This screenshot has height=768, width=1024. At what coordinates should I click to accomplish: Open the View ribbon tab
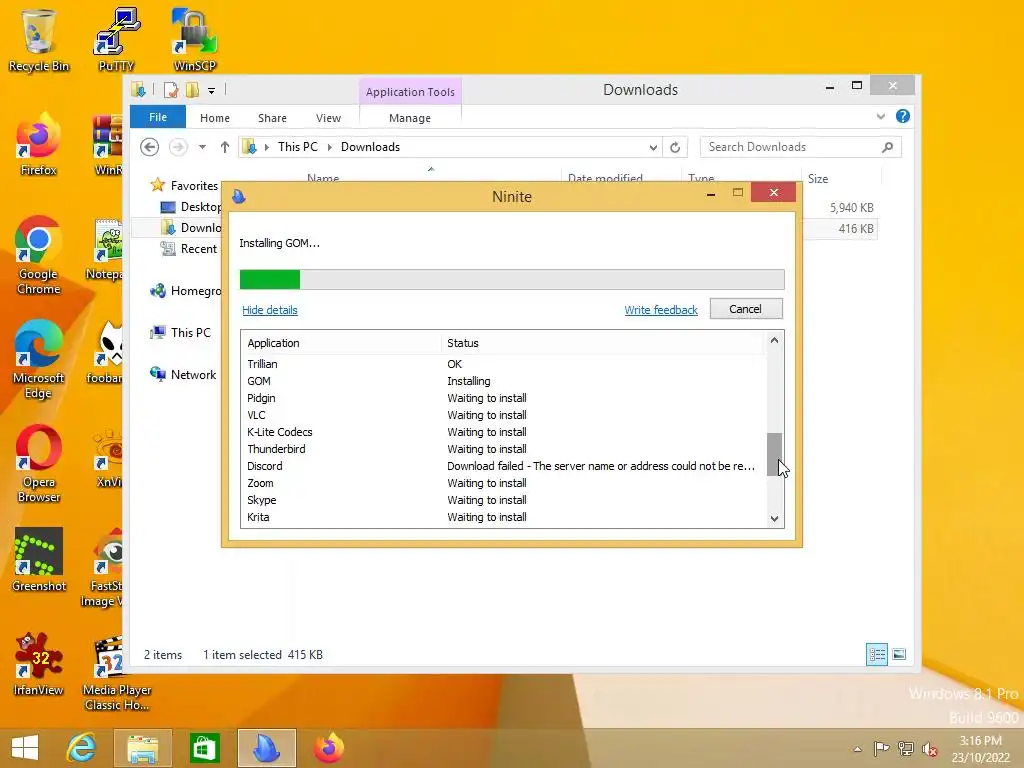coord(328,118)
